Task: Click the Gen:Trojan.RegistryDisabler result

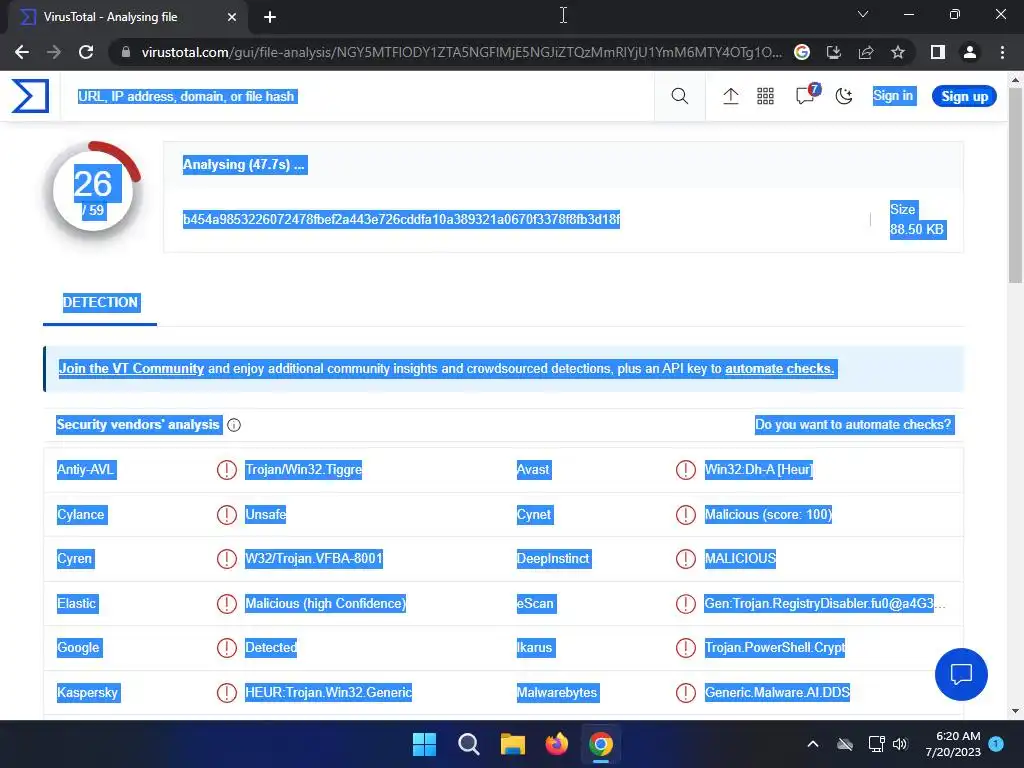Action: click(x=824, y=603)
